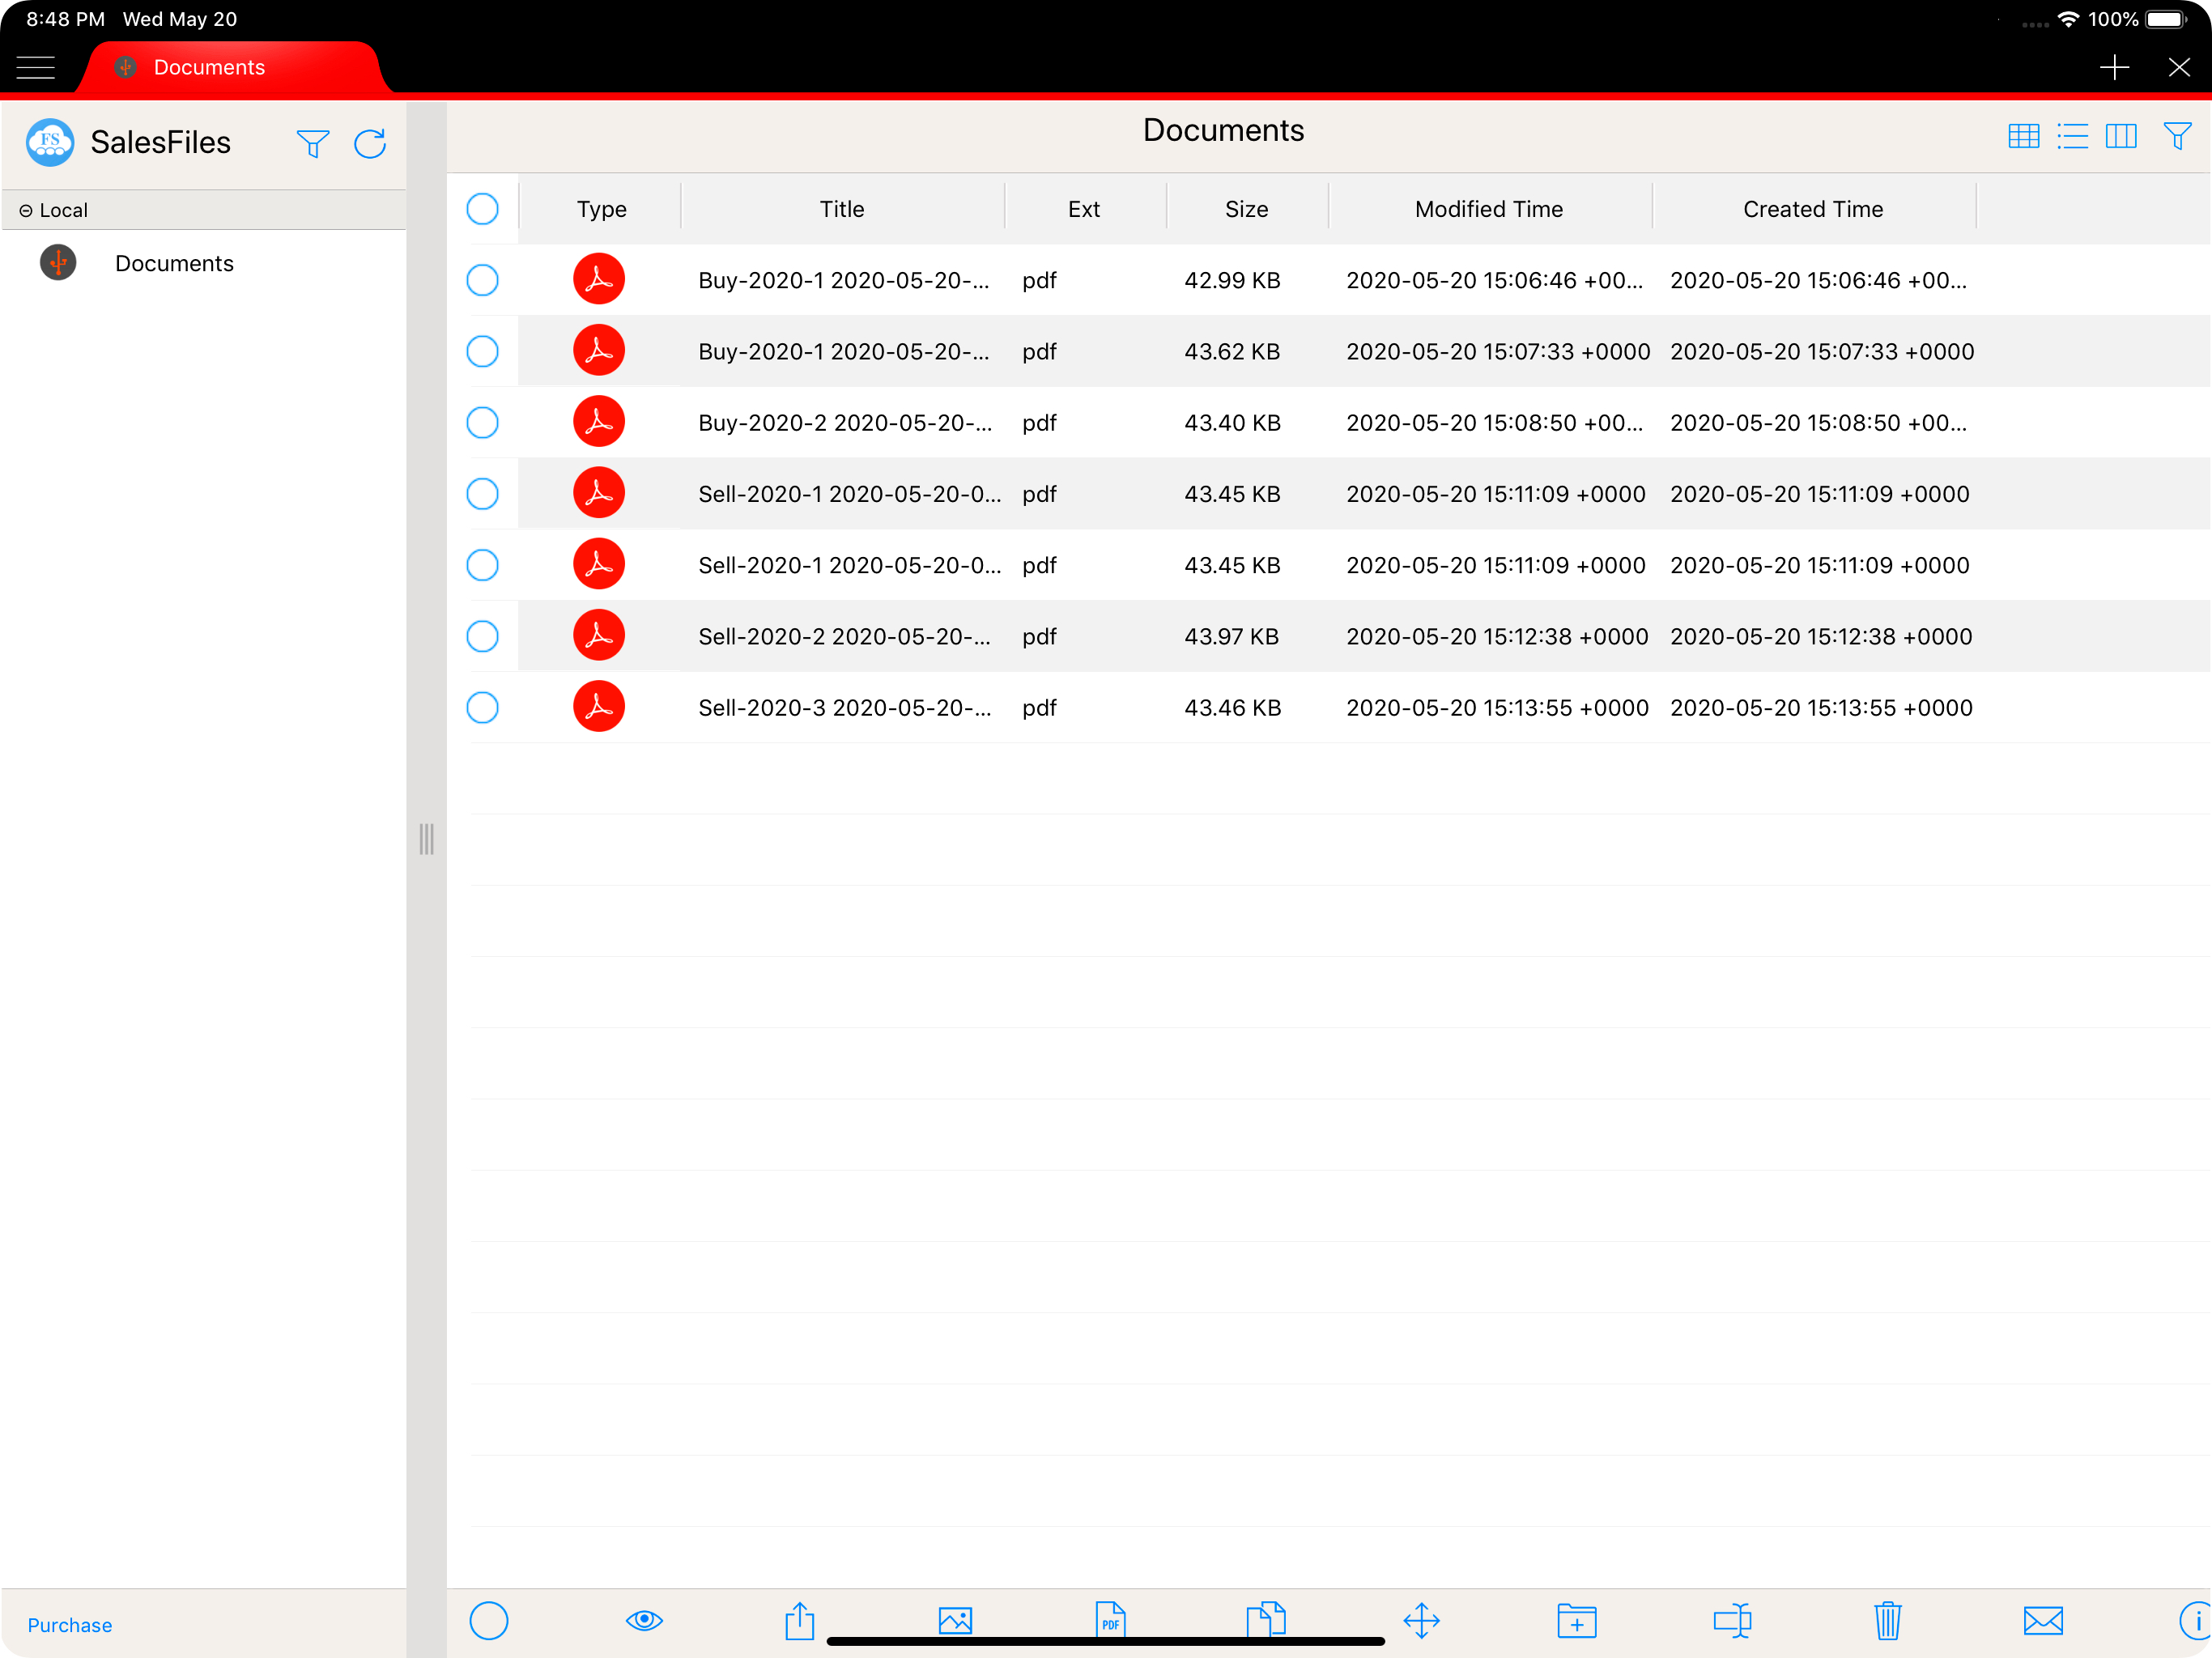2212x1658 pixels.
Task: Open the Documents filter funnel
Action: point(2177,136)
